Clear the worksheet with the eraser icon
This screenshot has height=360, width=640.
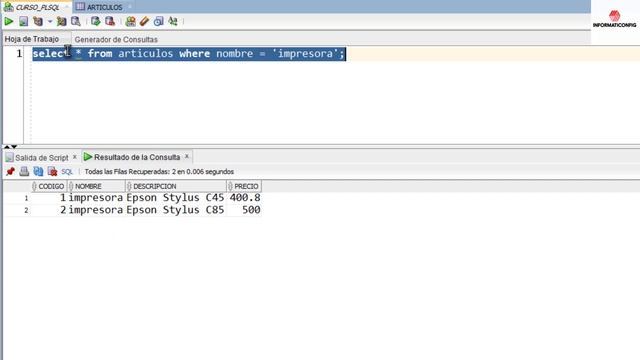click(x=144, y=21)
